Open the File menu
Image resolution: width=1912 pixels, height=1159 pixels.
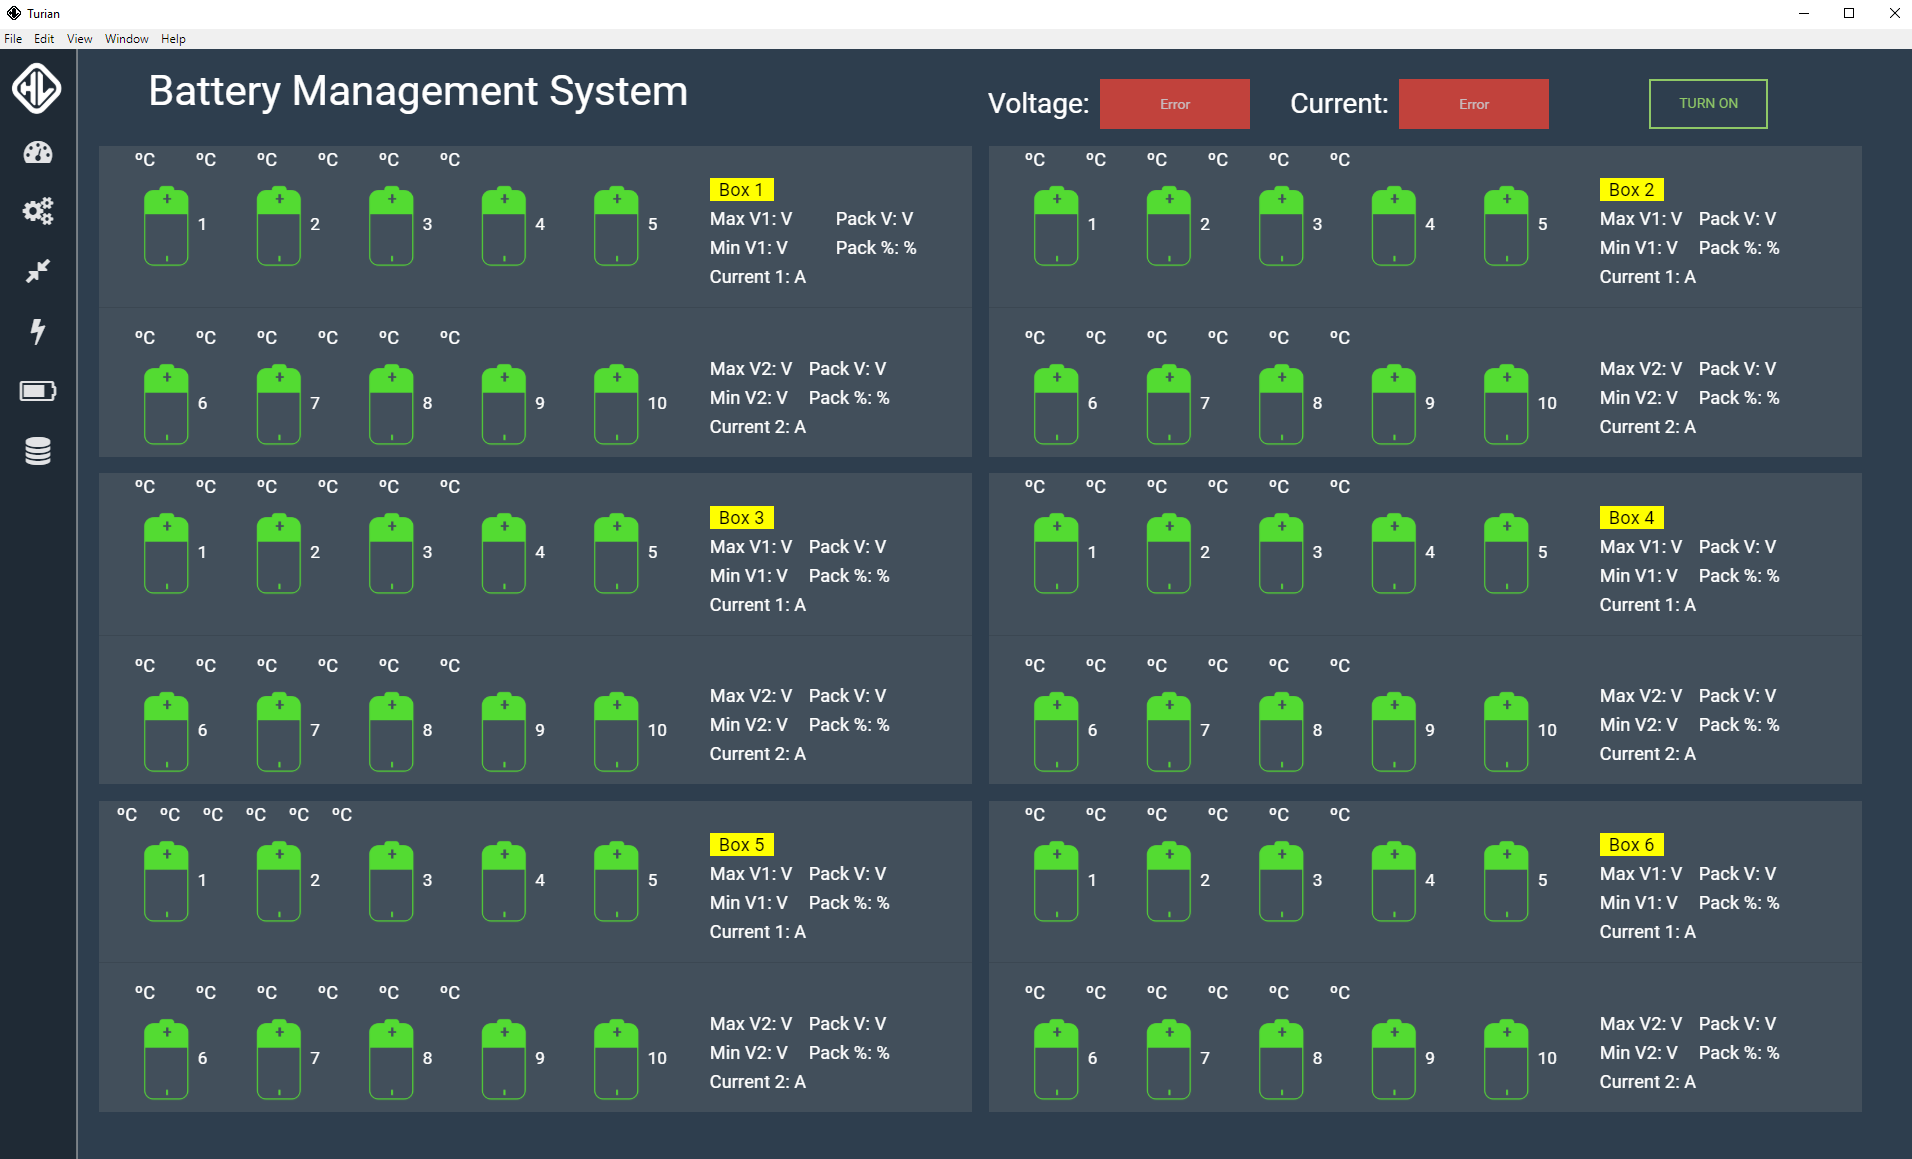tap(13, 39)
